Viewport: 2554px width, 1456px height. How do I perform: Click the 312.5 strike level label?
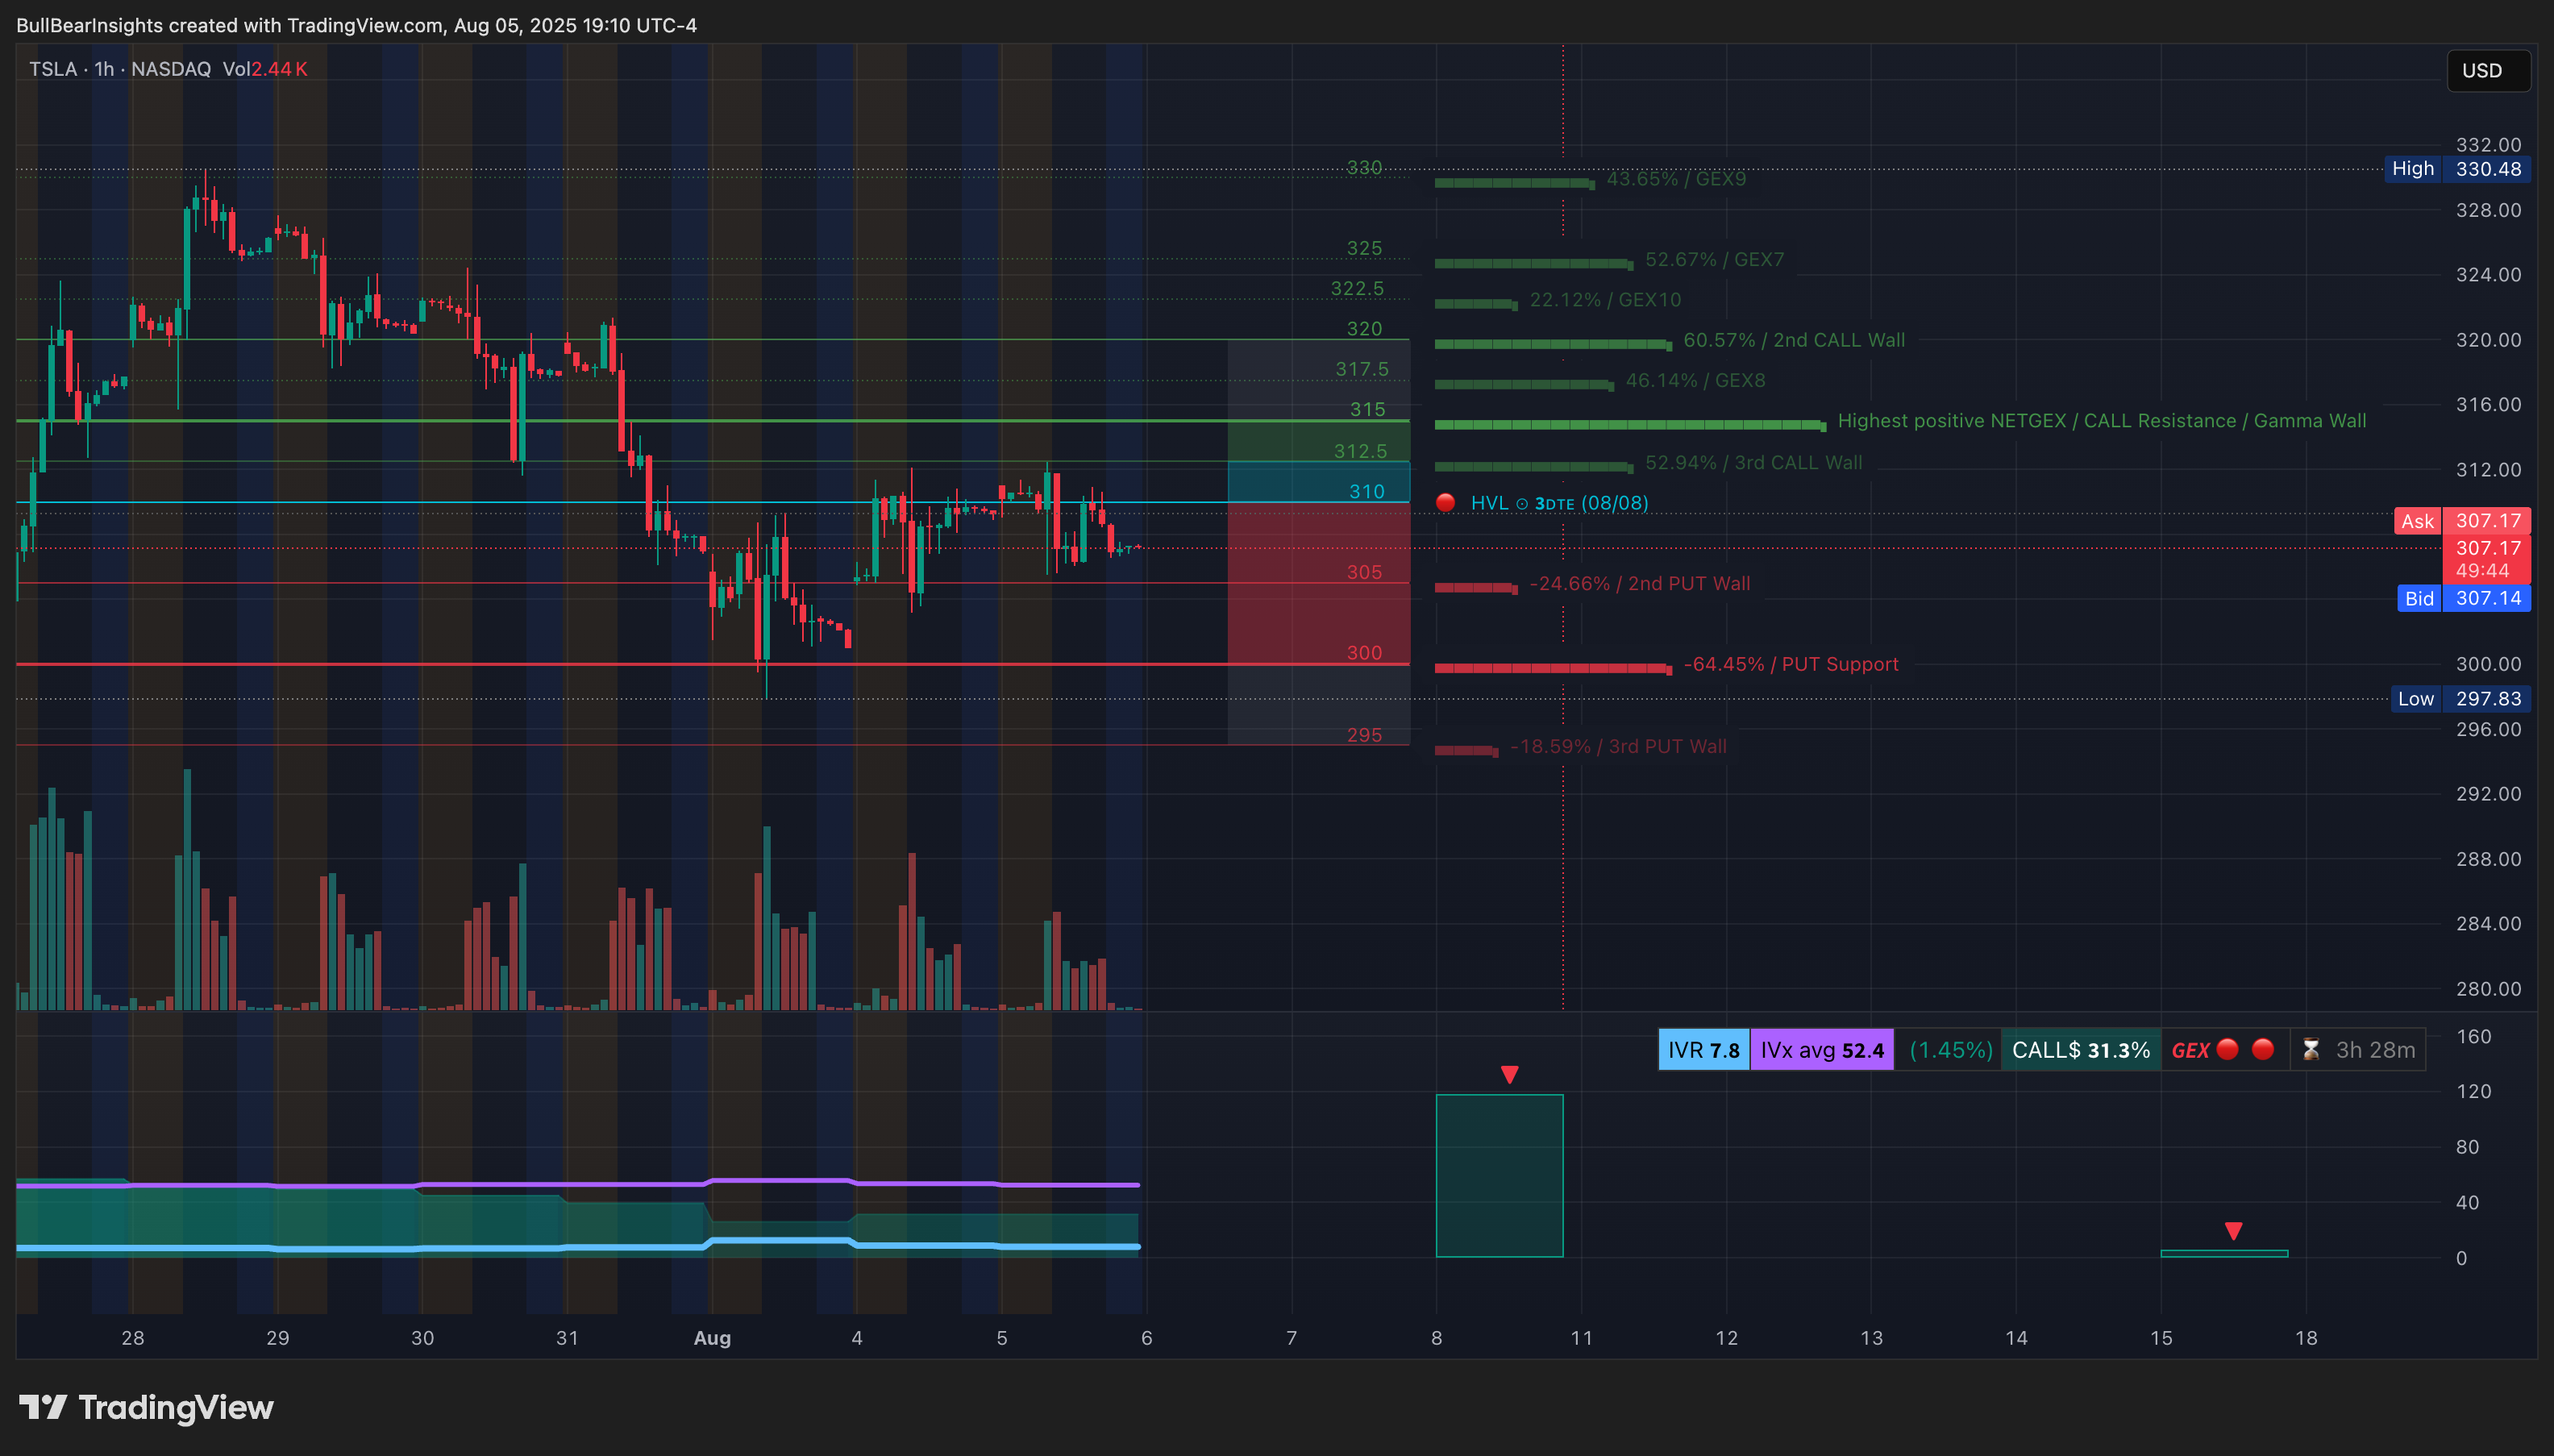coord(1360,452)
